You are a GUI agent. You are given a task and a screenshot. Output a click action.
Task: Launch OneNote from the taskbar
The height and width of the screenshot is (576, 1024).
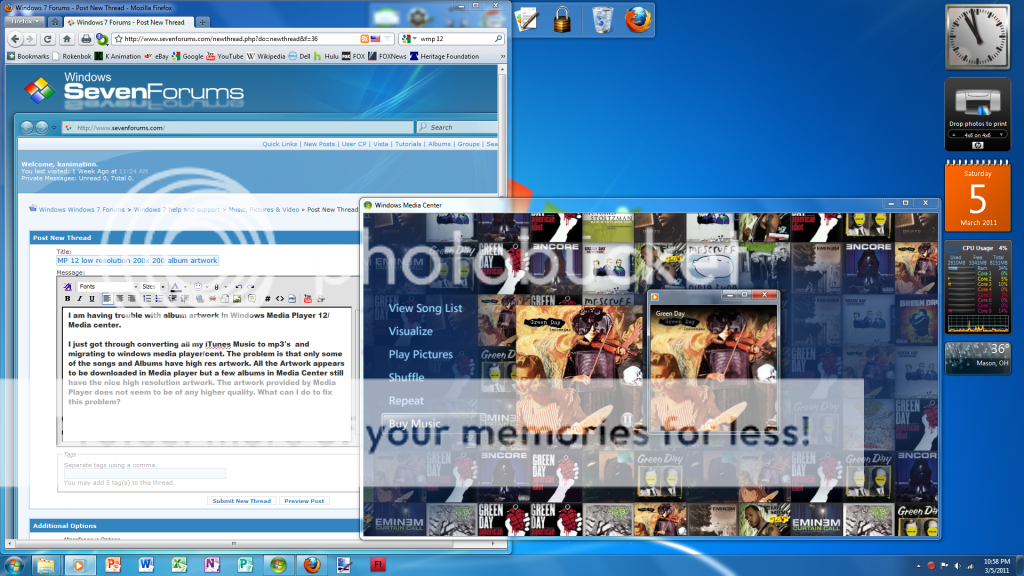point(211,564)
